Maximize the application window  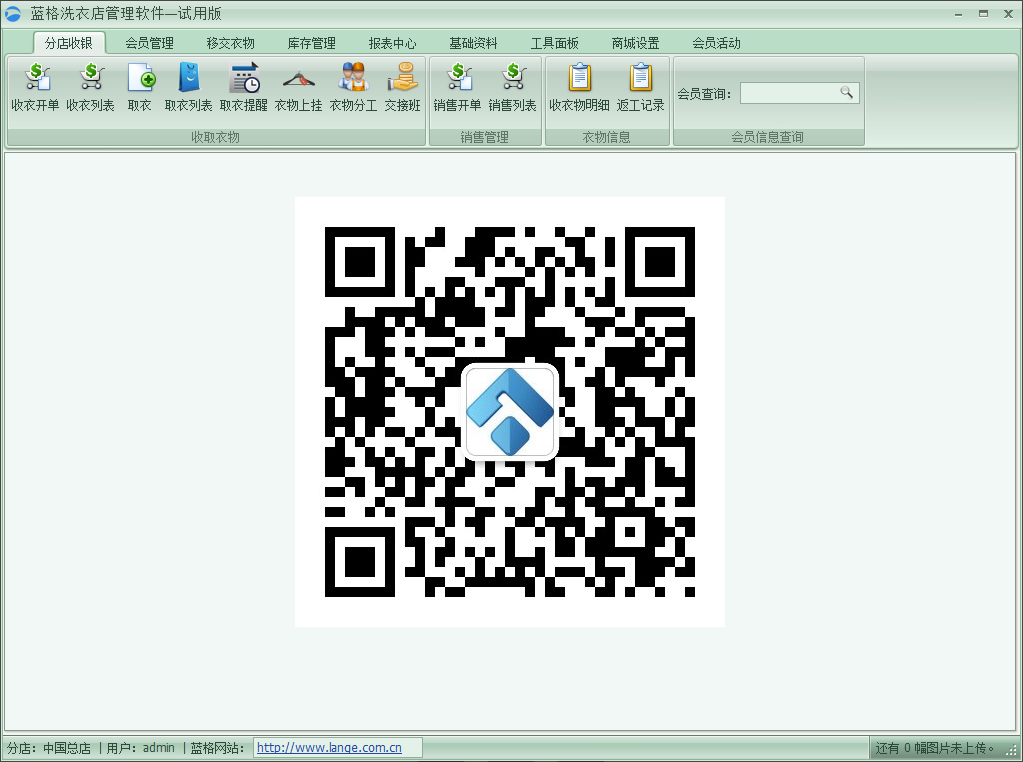coord(983,14)
